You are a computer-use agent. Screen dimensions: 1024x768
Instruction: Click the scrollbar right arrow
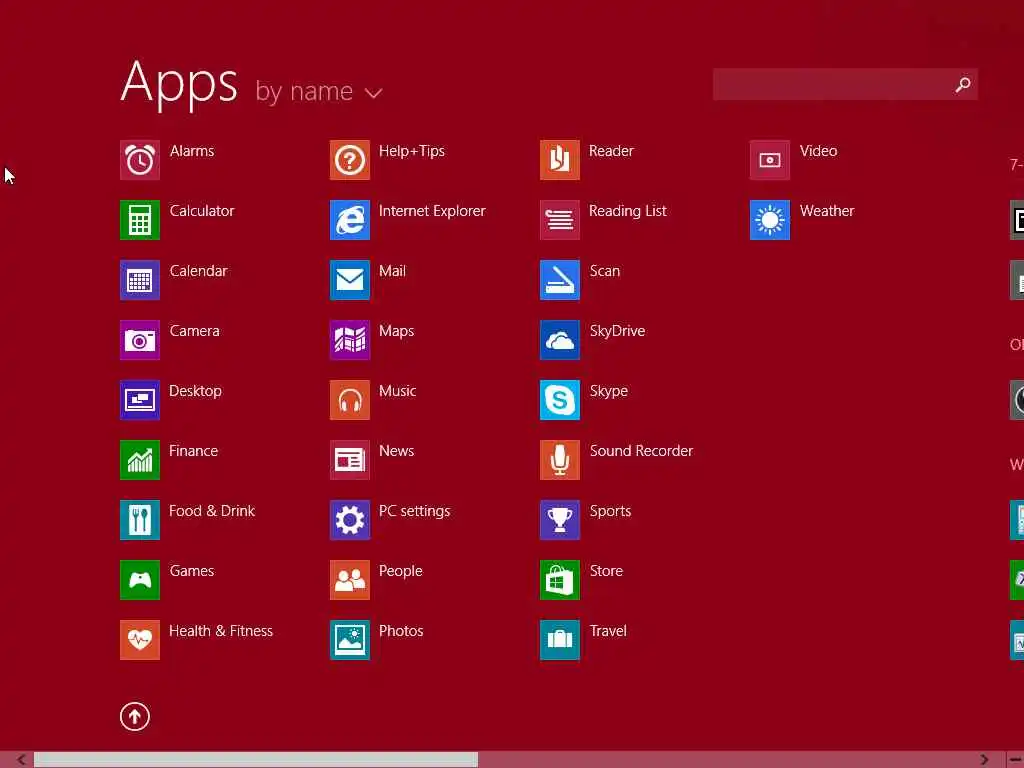tap(984, 760)
